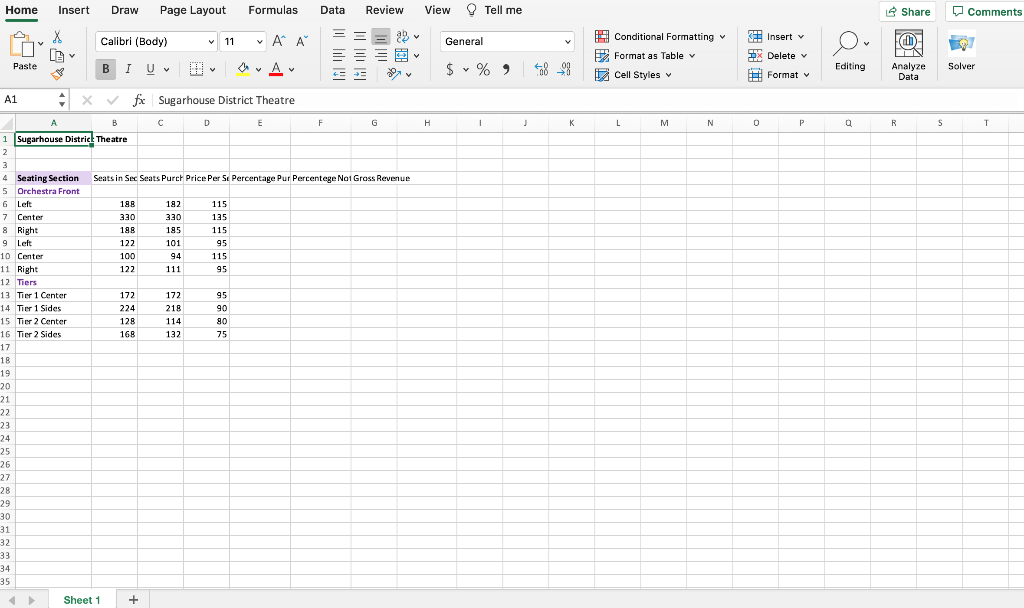Align cell text left
Screen dimensions: 1024x608
[339, 56]
